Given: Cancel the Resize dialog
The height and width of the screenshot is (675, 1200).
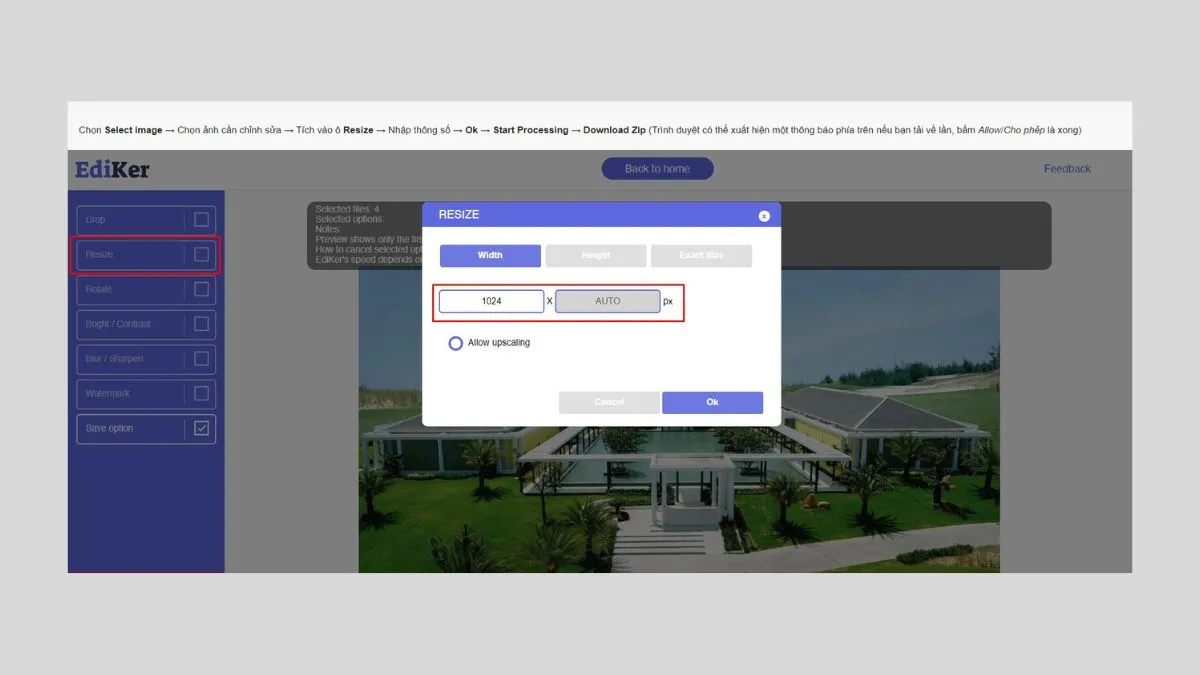Looking at the screenshot, I should click(x=608, y=402).
